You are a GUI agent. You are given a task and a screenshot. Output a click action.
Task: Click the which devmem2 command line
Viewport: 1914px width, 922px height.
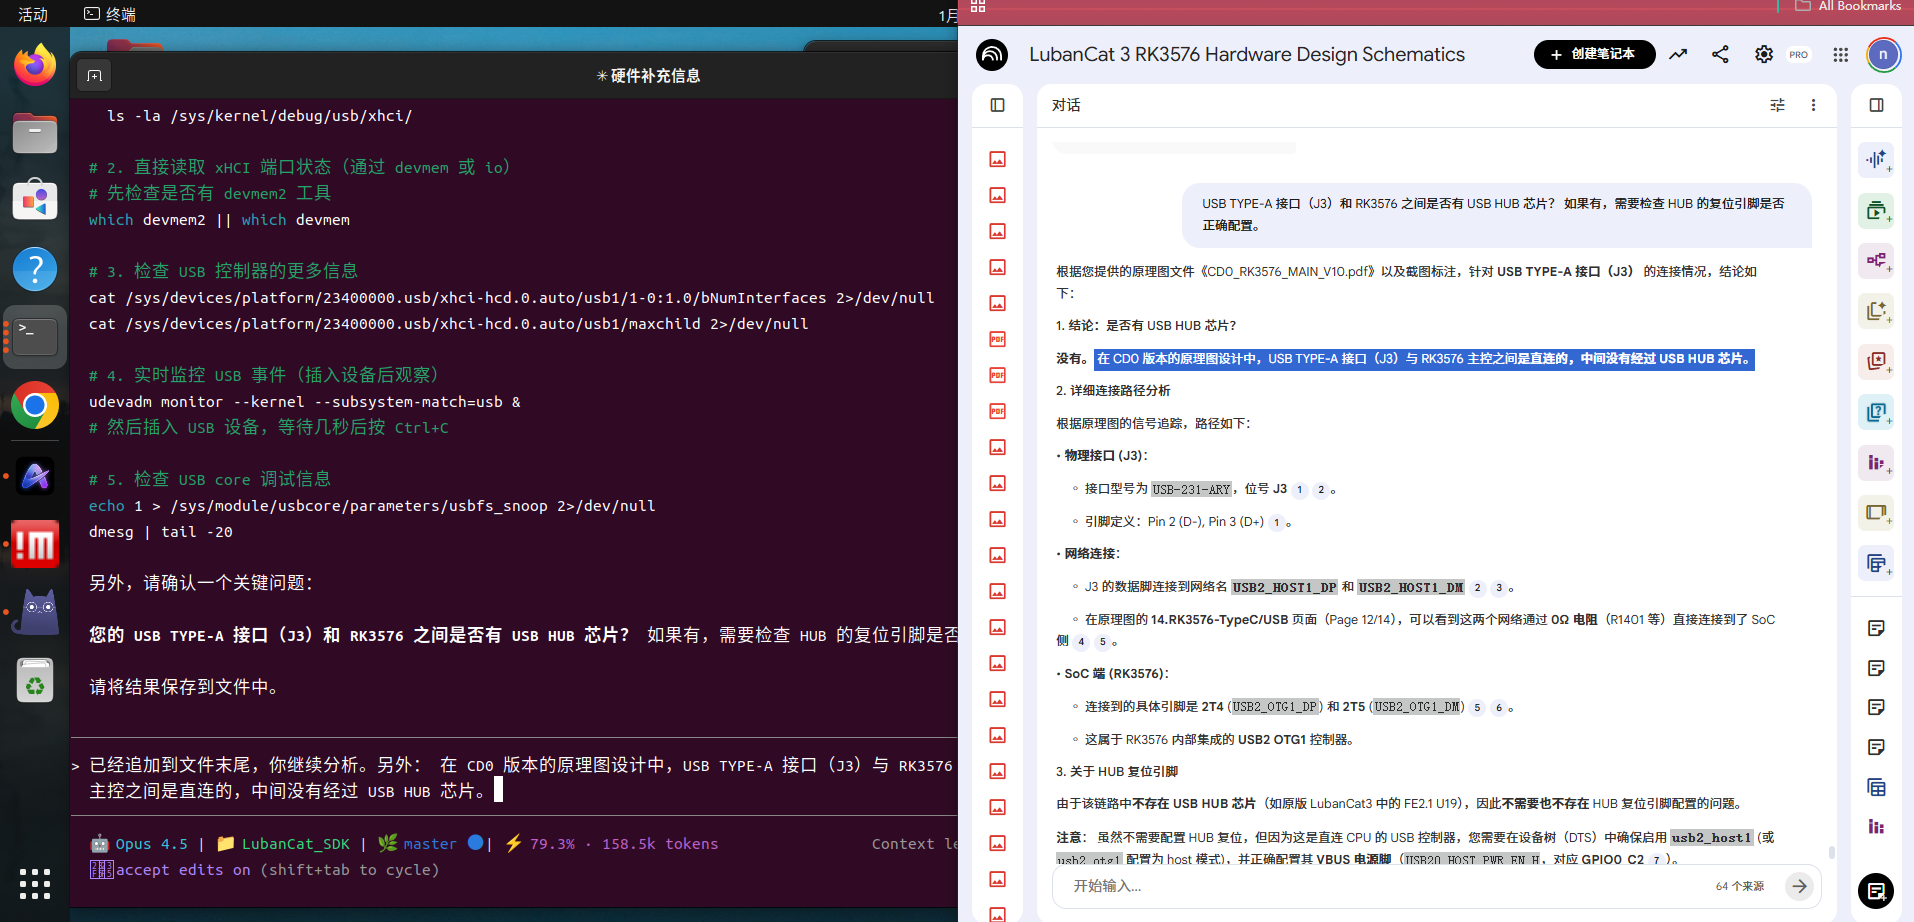[x=219, y=220]
